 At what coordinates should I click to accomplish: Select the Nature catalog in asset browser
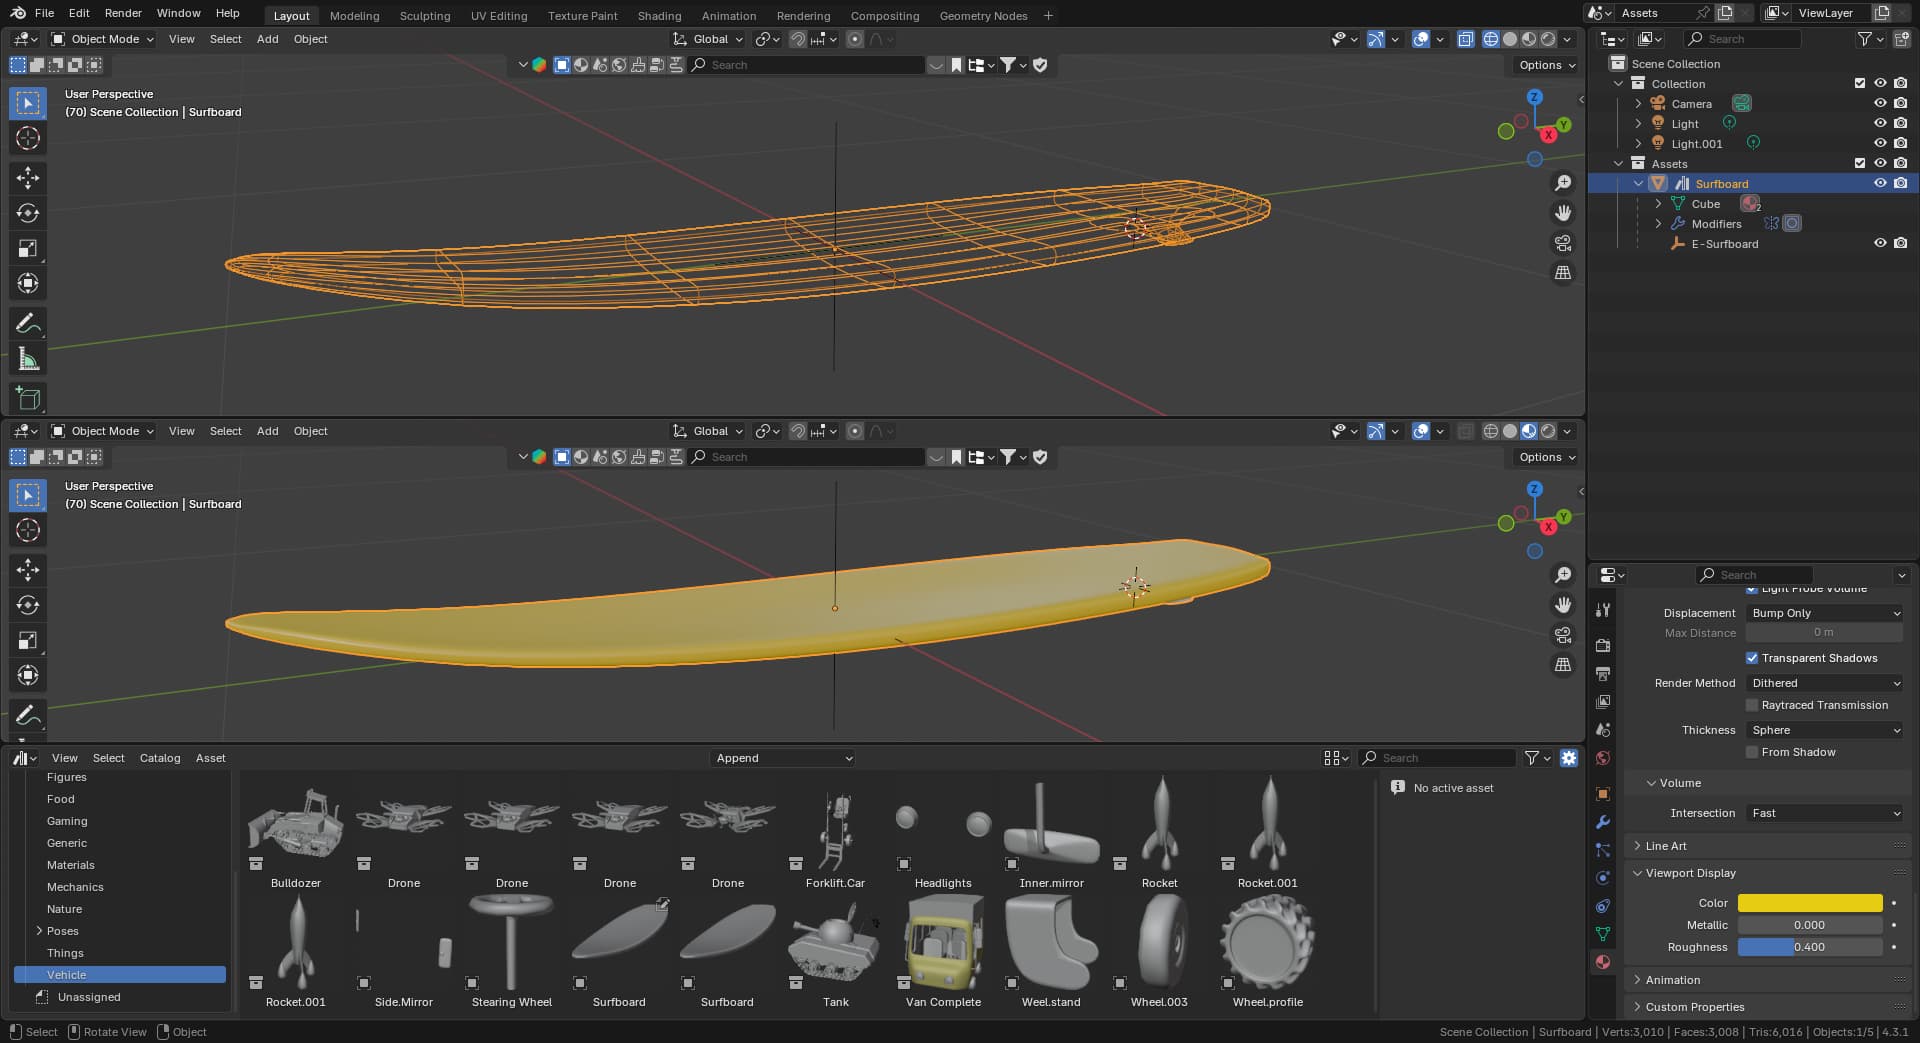pyautogui.click(x=64, y=909)
